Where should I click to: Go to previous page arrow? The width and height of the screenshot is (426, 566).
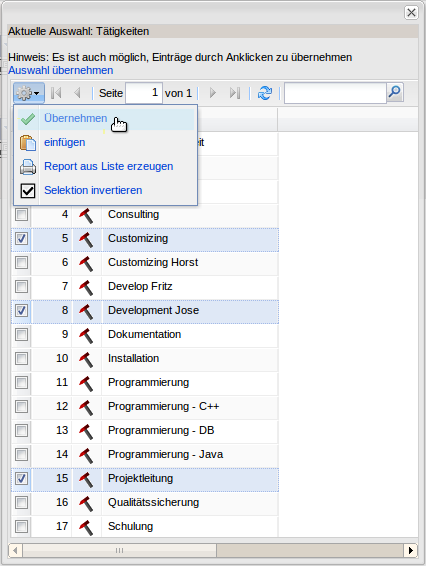77,93
